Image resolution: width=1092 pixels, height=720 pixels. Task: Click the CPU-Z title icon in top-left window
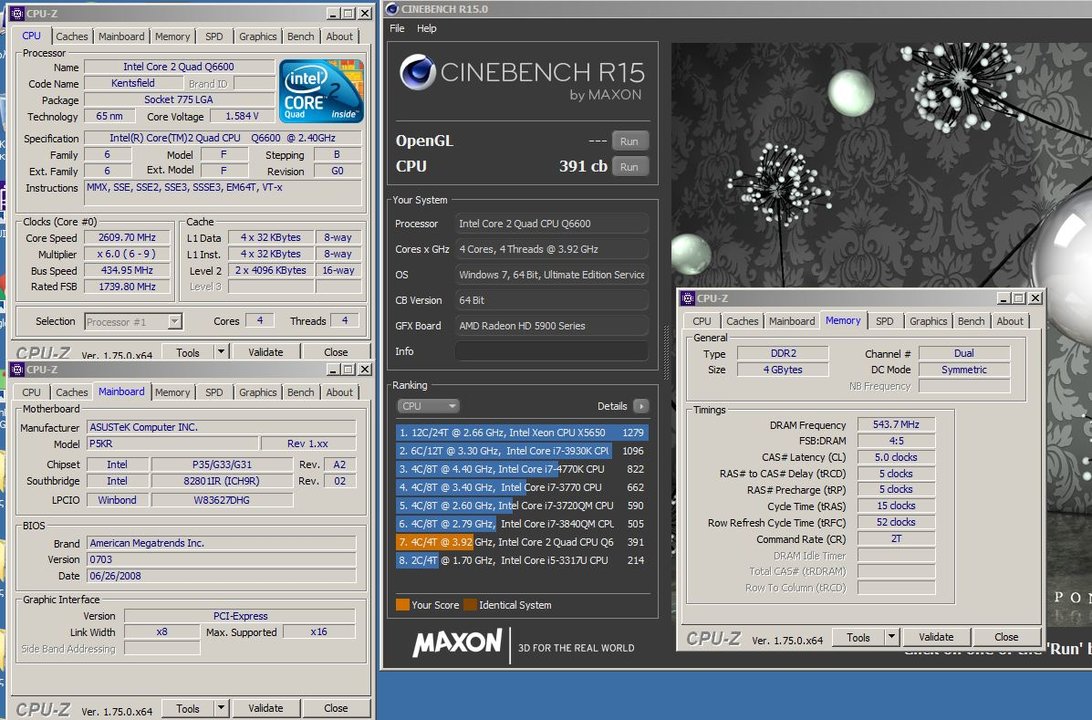[17, 13]
